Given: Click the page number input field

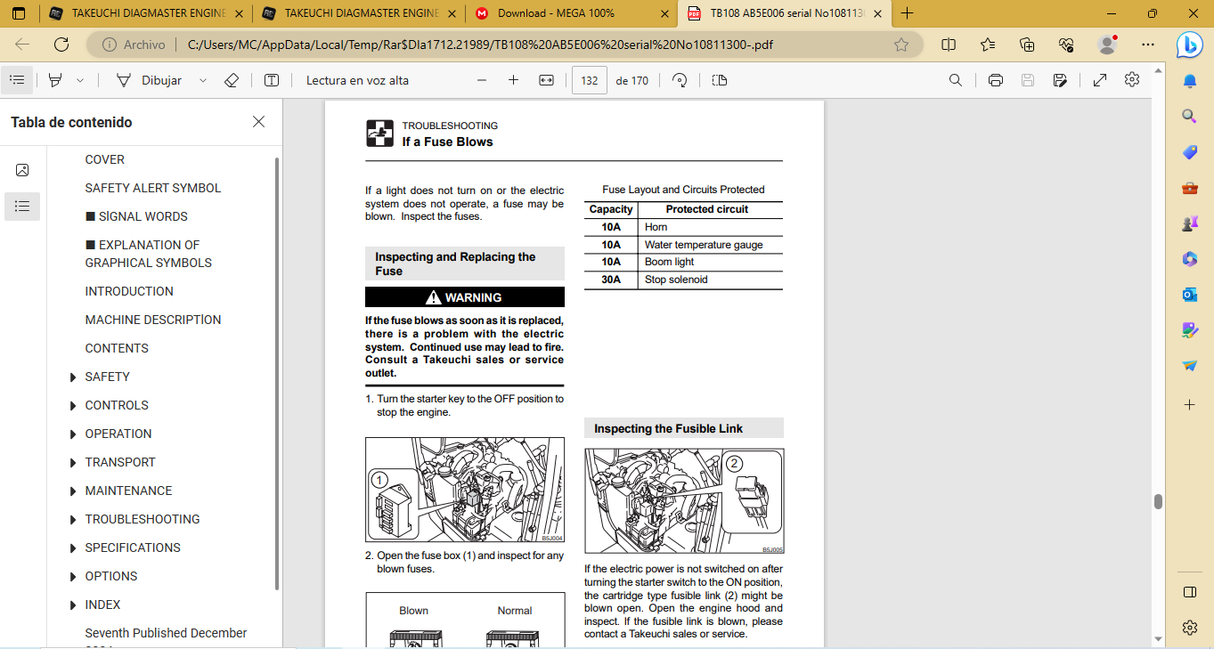Looking at the screenshot, I should pyautogui.click(x=589, y=80).
